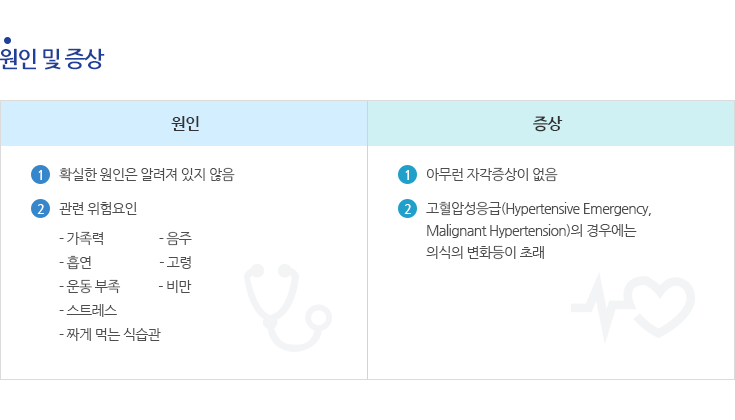Click the heartbeat heart watermark icon
The image size is (735, 420).
point(633,308)
